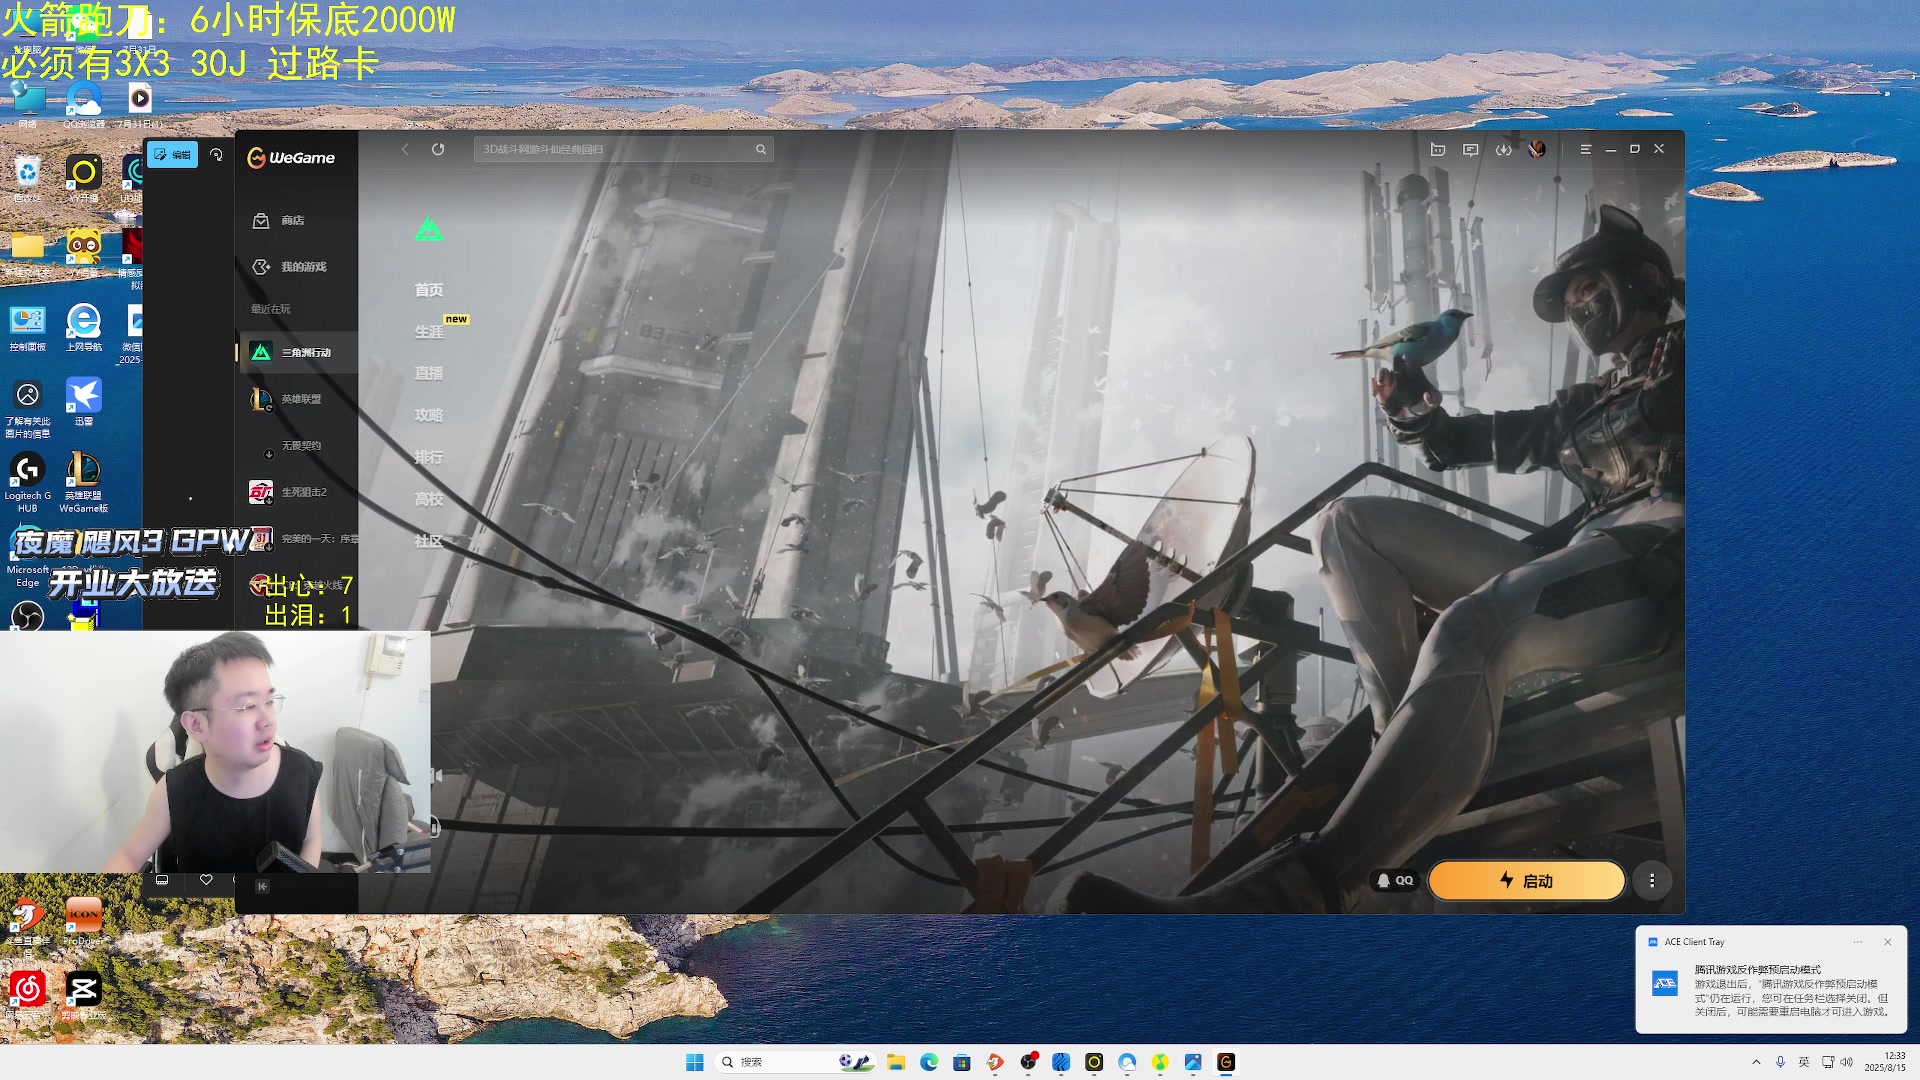Open the WeGame hamburger menu
Screen dimensions: 1920x1080
coord(1586,149)
